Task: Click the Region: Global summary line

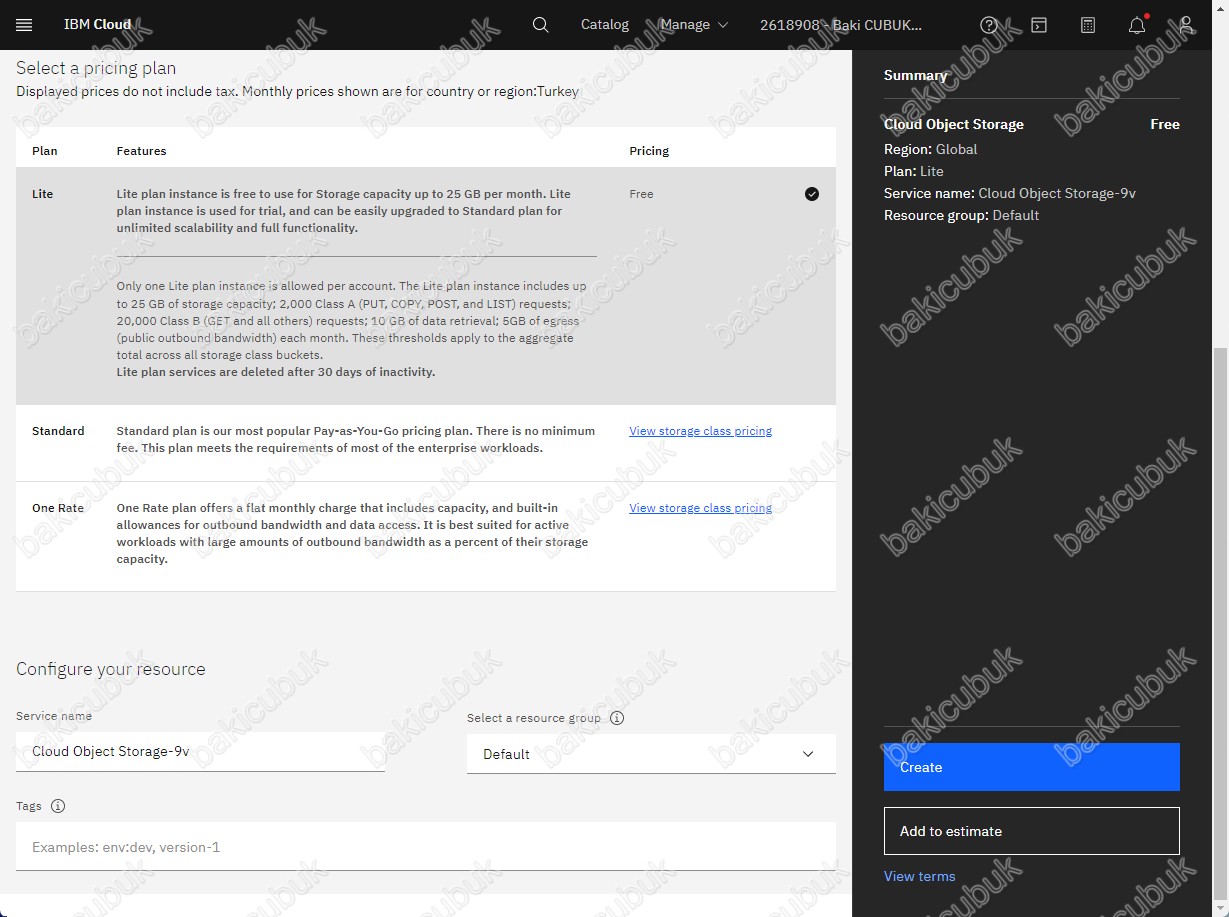Action: [931, 149]
